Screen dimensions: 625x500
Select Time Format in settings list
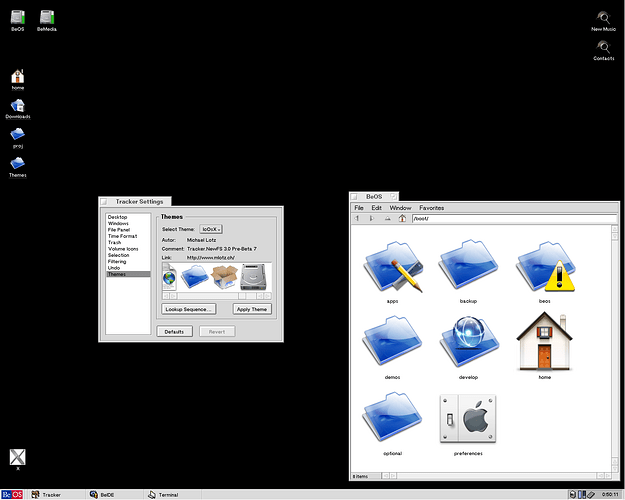coord(128,236)
